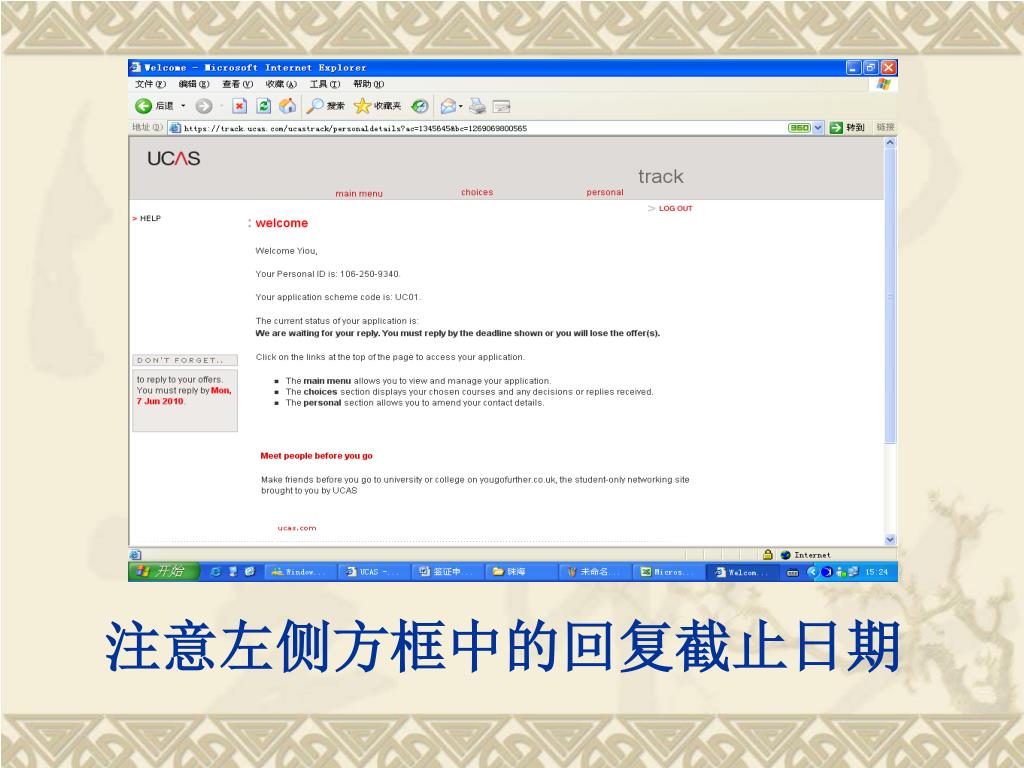1024x768 pixels.
Task: Click the padlock security icon in status bar
Action: point(767,554)
